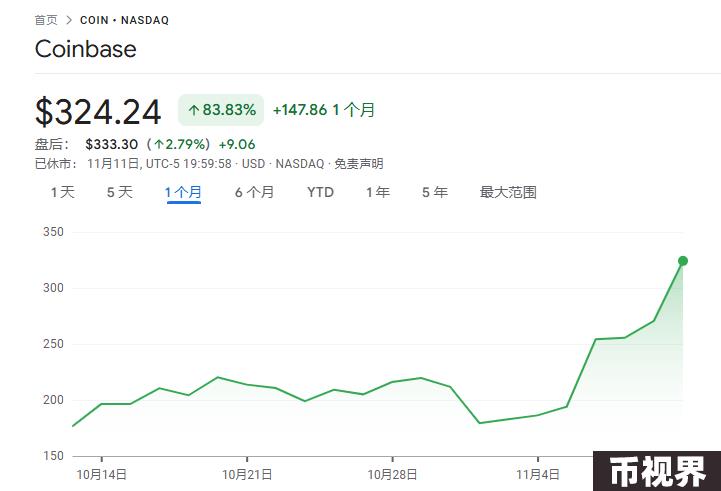721x491 pixels.
Task: Click the COIN · NASDAQ breadcrumb
Action: (x=124, y=20)
